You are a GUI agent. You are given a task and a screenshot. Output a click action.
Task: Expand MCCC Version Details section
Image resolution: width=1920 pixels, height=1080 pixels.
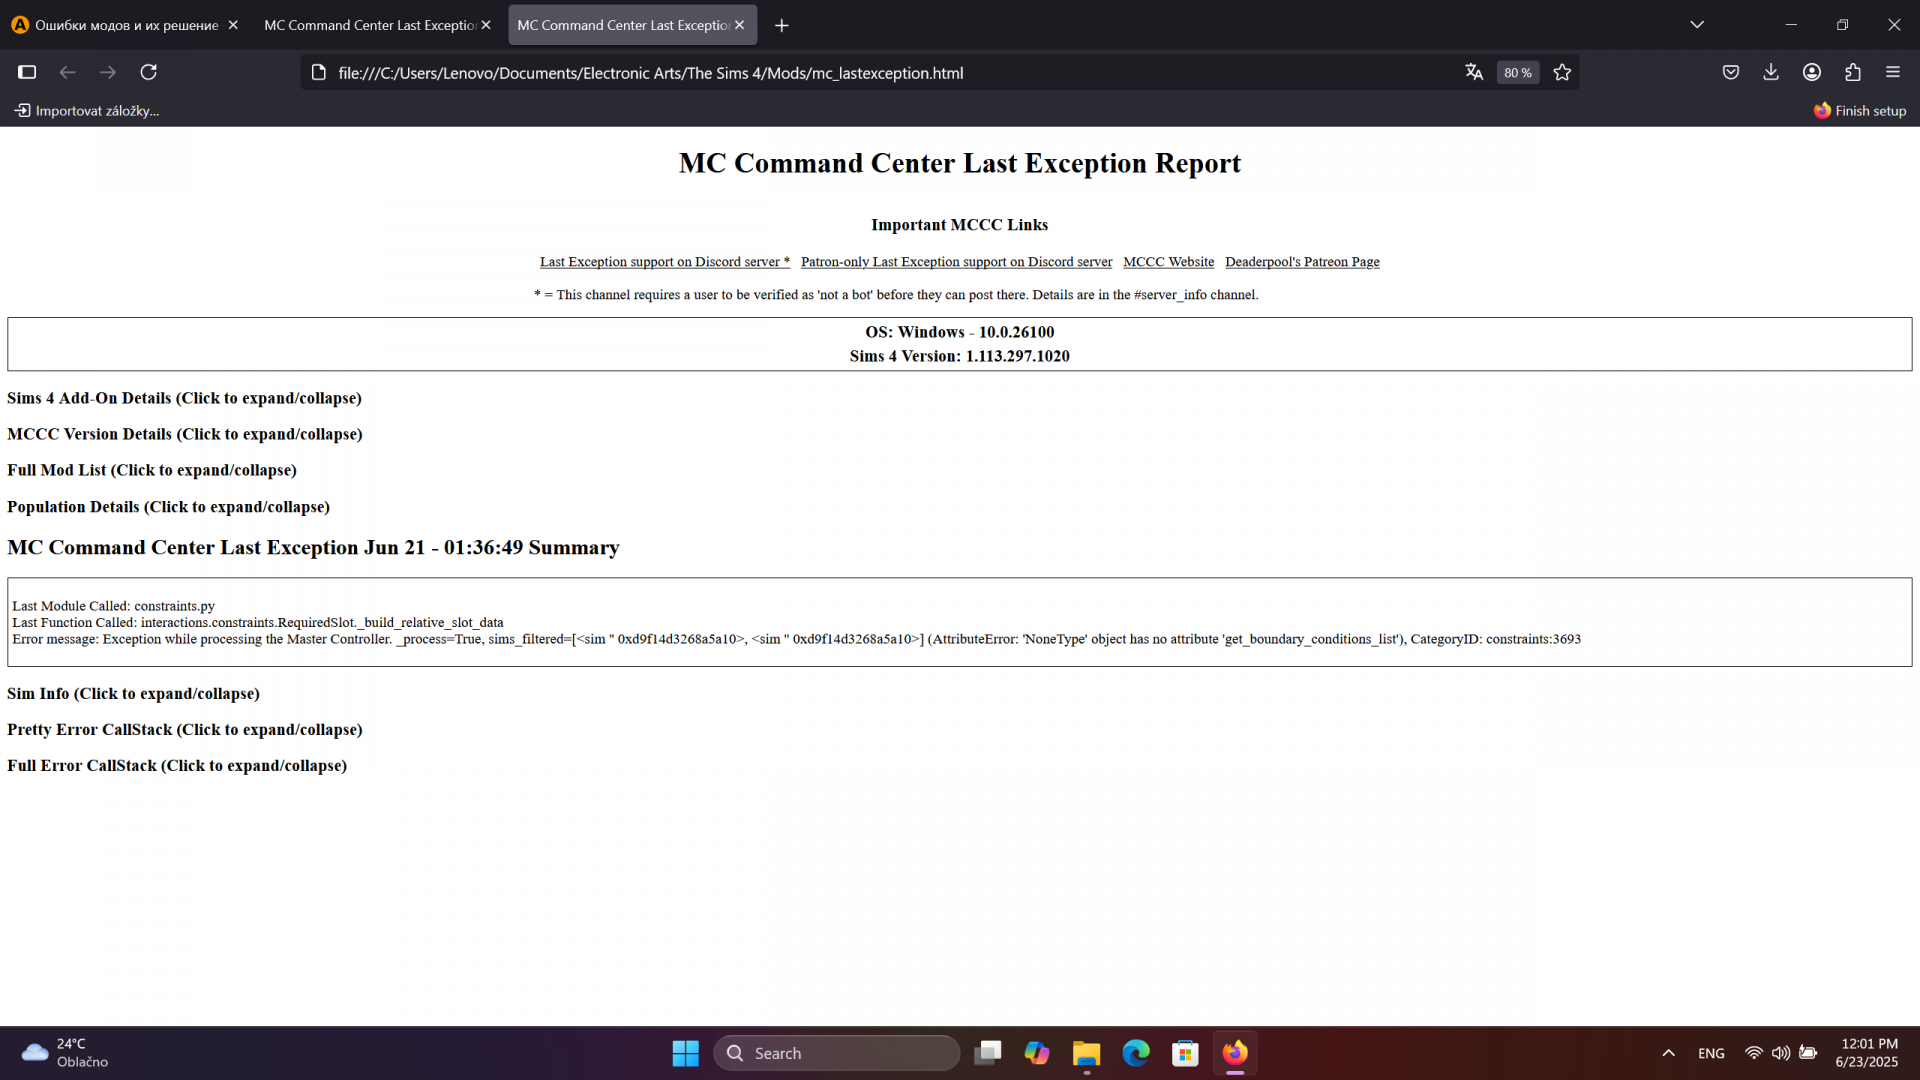(x=185, y=434)
